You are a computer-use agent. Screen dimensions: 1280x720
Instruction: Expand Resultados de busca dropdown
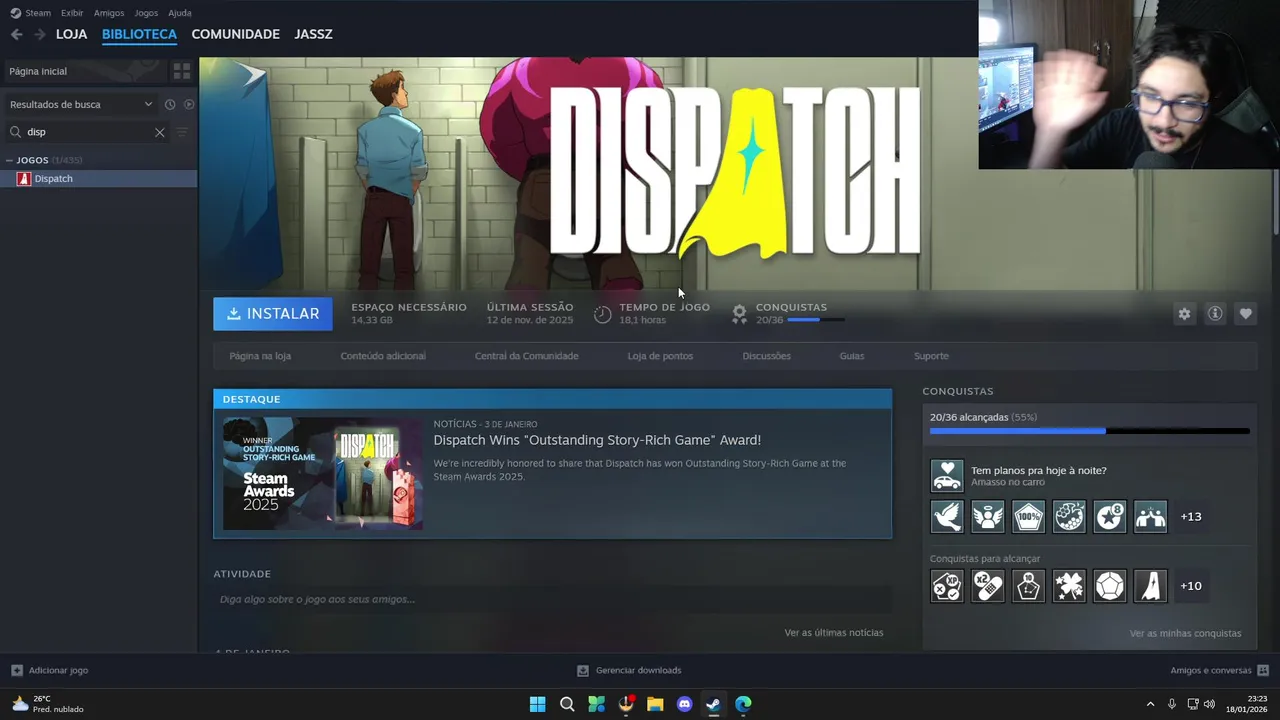[x=81, y=104]
